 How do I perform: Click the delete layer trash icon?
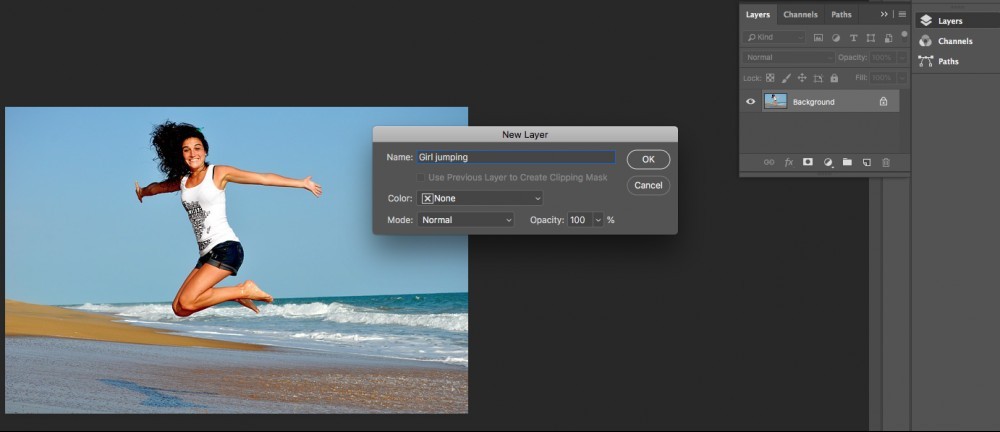[886, 162]
